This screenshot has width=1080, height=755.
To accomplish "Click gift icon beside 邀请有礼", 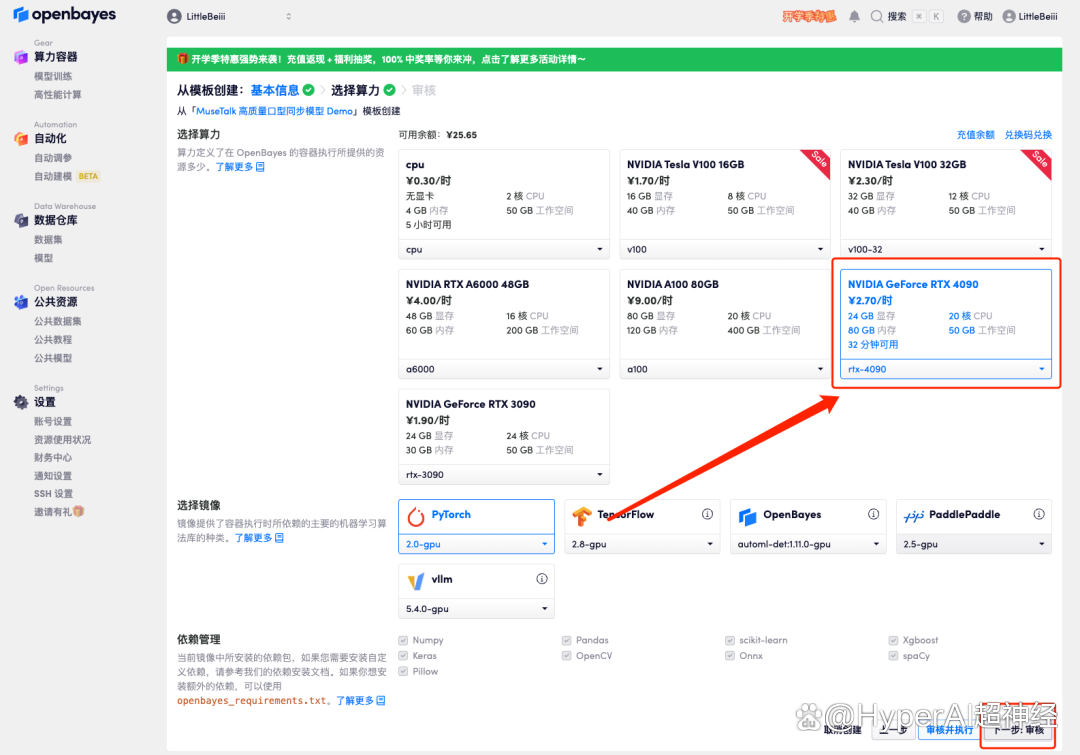I will [x=79, y=512].
